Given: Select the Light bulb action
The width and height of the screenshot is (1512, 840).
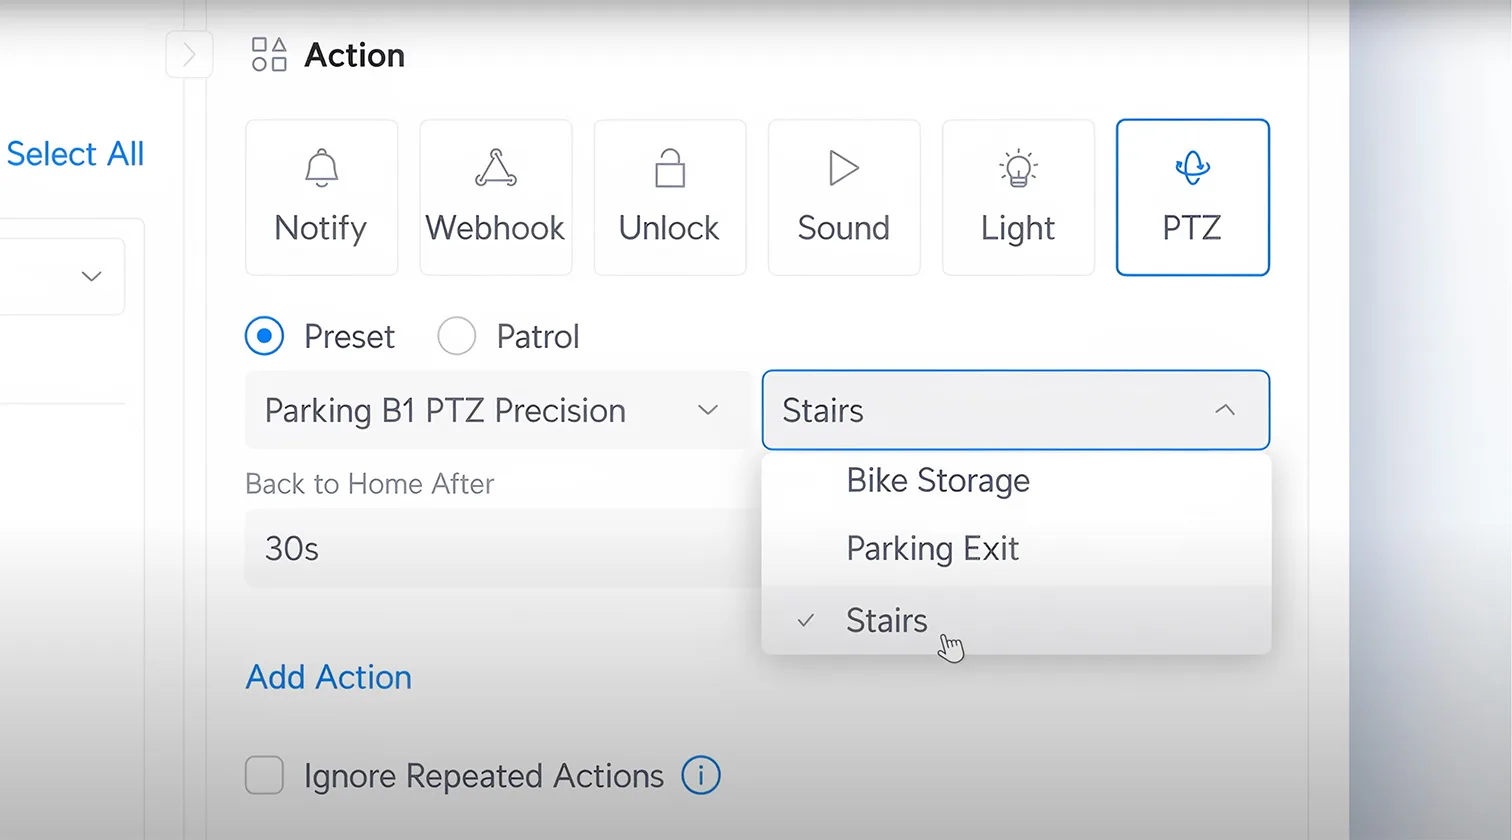Looking at the screenshot, I should coord(1018,197).
